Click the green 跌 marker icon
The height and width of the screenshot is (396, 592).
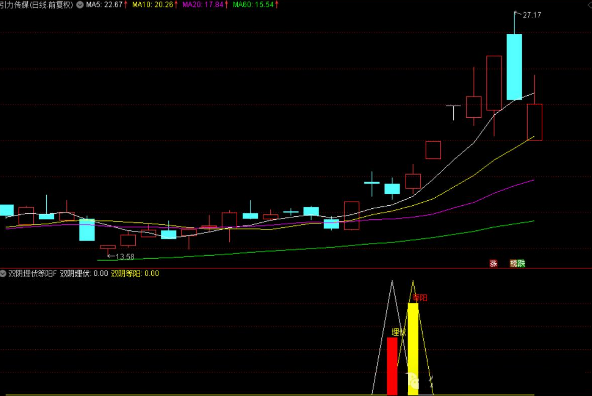tap(521, 263)
